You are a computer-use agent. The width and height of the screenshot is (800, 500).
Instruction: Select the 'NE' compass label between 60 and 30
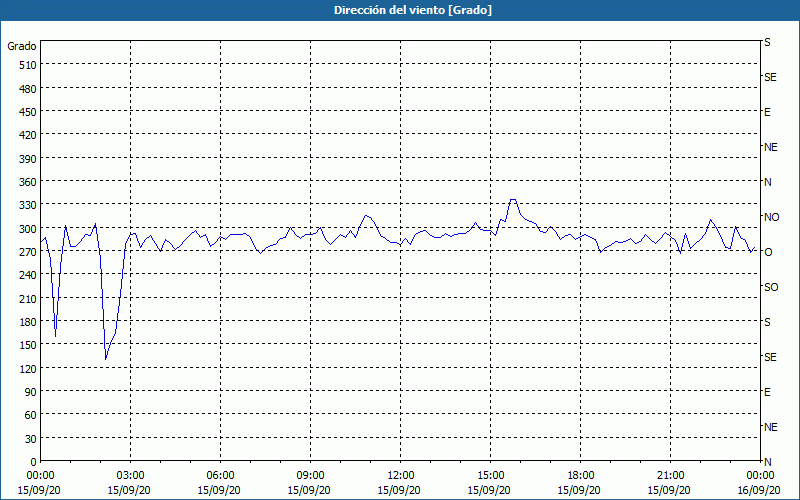(x=771, y=427)
